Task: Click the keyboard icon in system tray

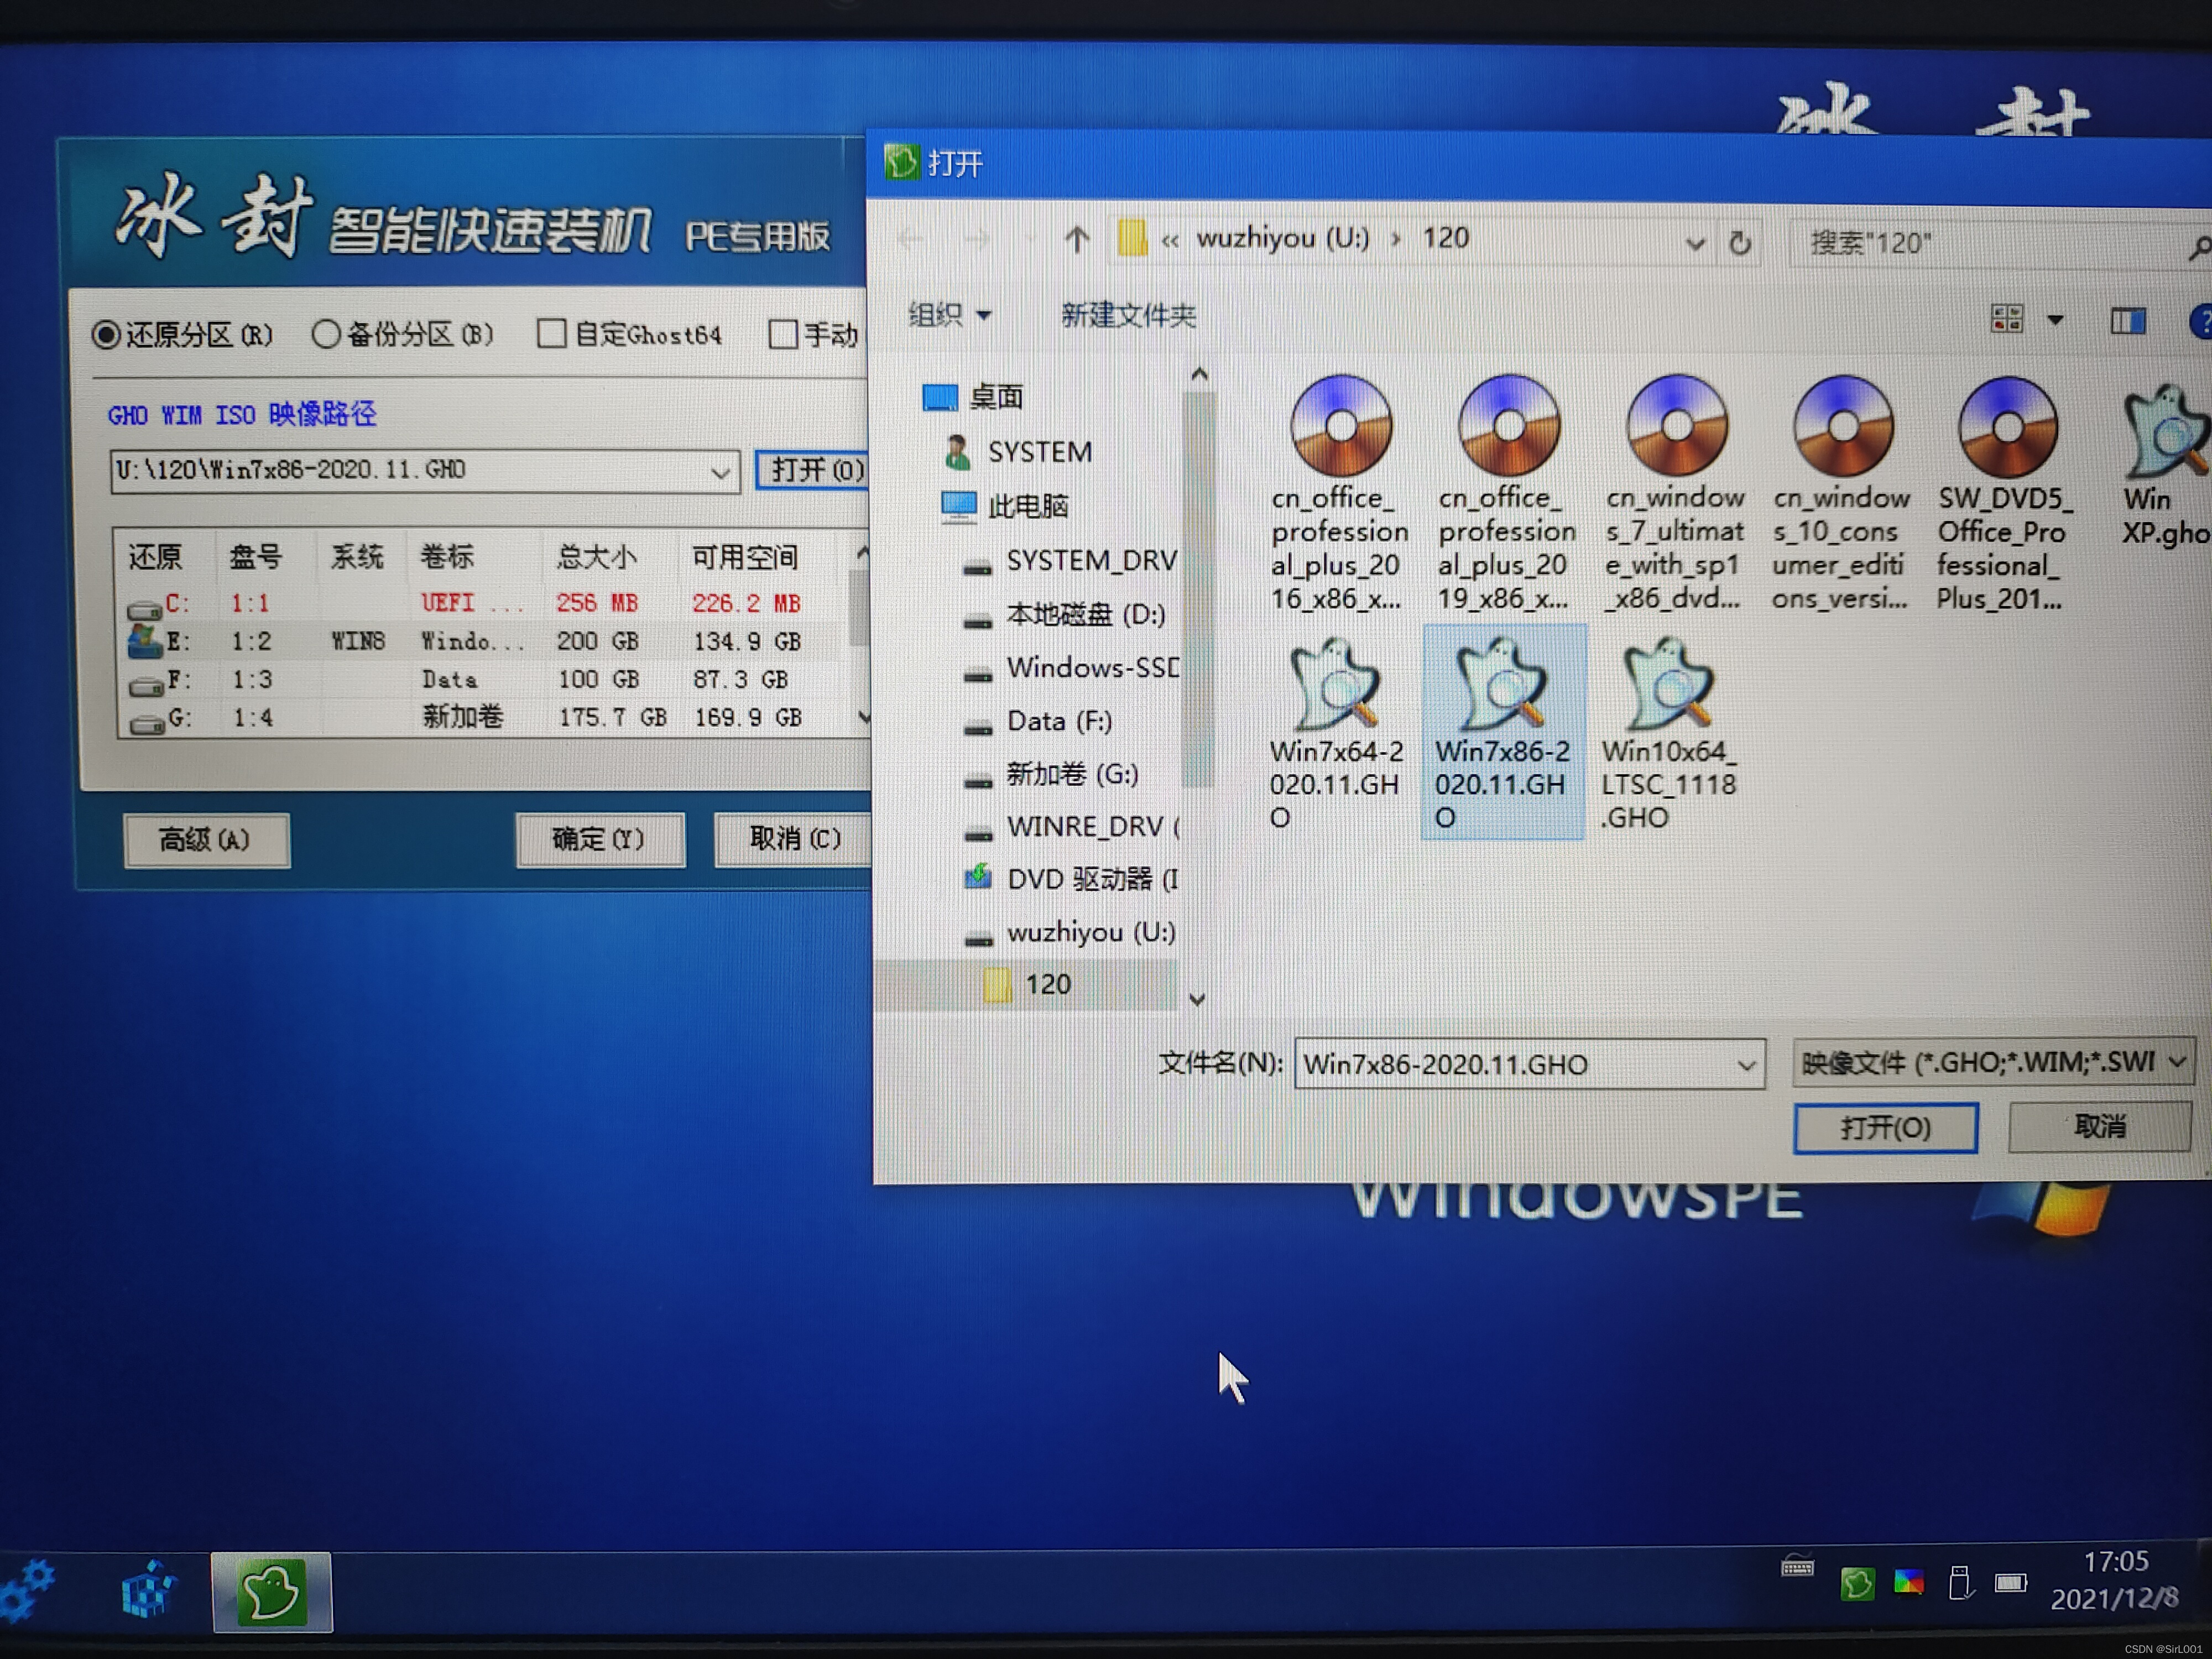Action: point(1797,1567)
